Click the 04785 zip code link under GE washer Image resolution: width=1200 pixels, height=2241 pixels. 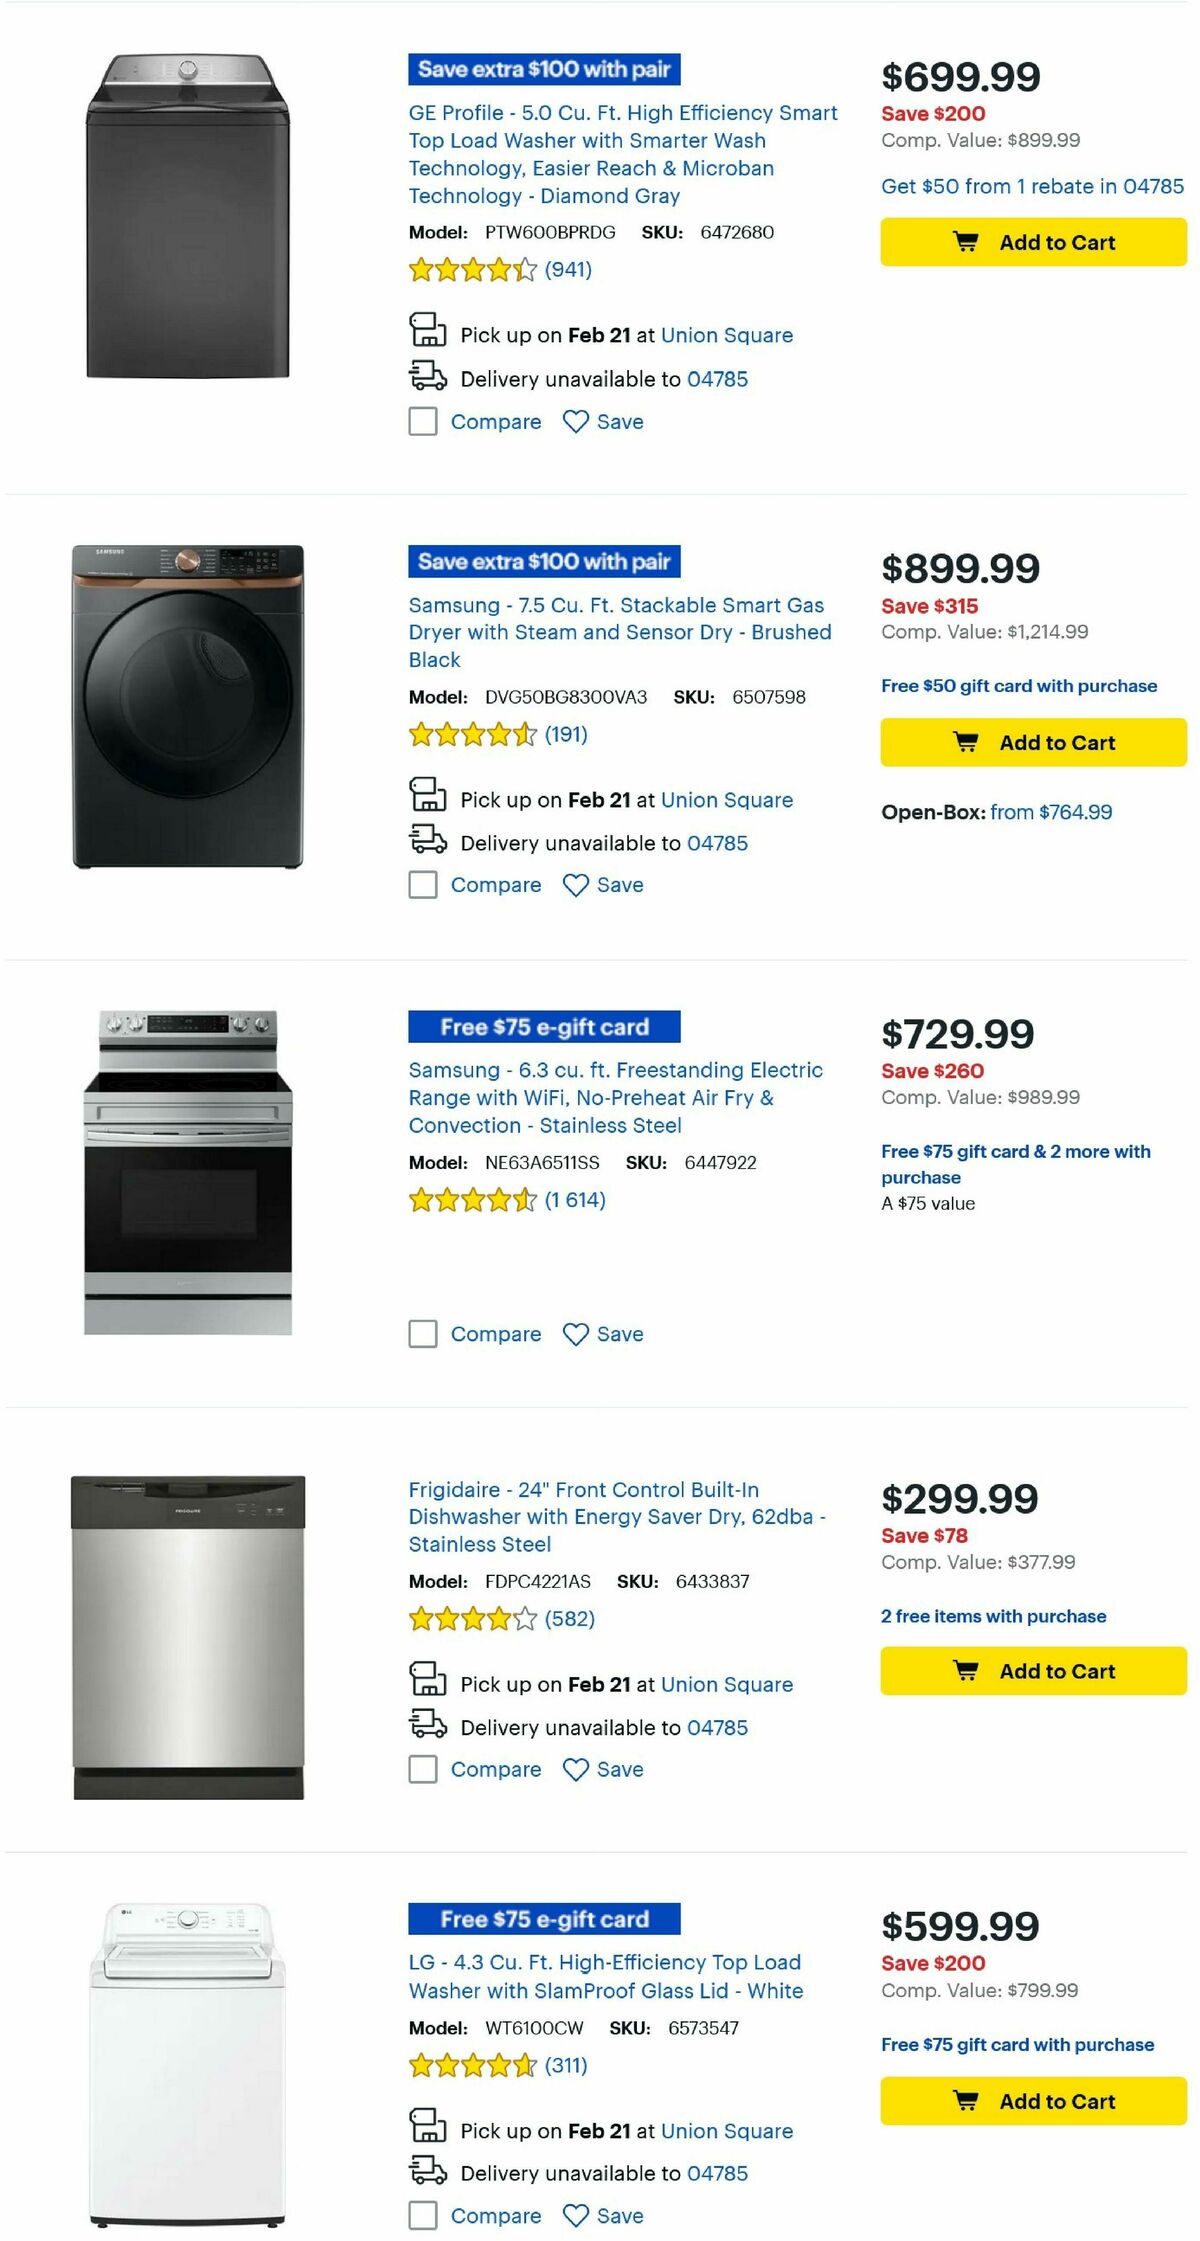pyautogui.click(x=716, y=379)
